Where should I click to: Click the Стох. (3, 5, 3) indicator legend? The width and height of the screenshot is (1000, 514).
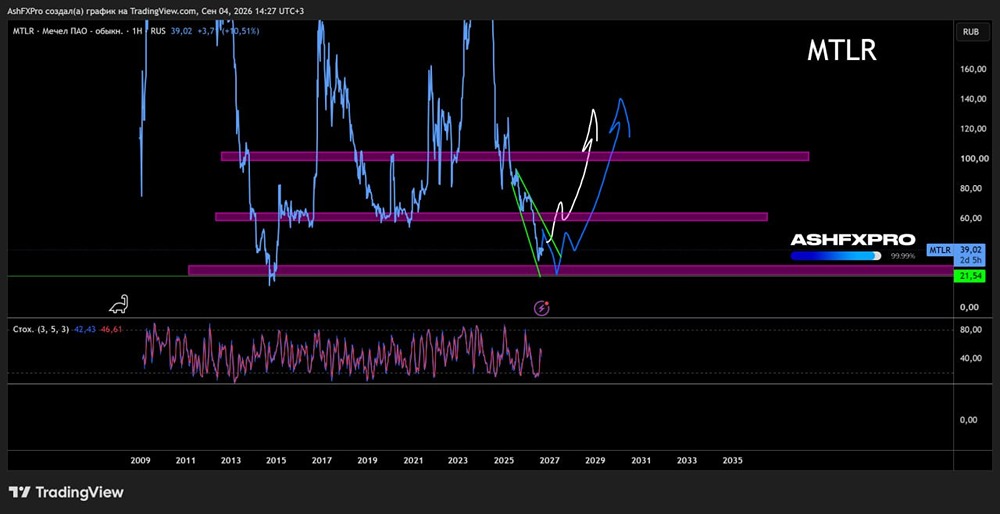[41, 329]
